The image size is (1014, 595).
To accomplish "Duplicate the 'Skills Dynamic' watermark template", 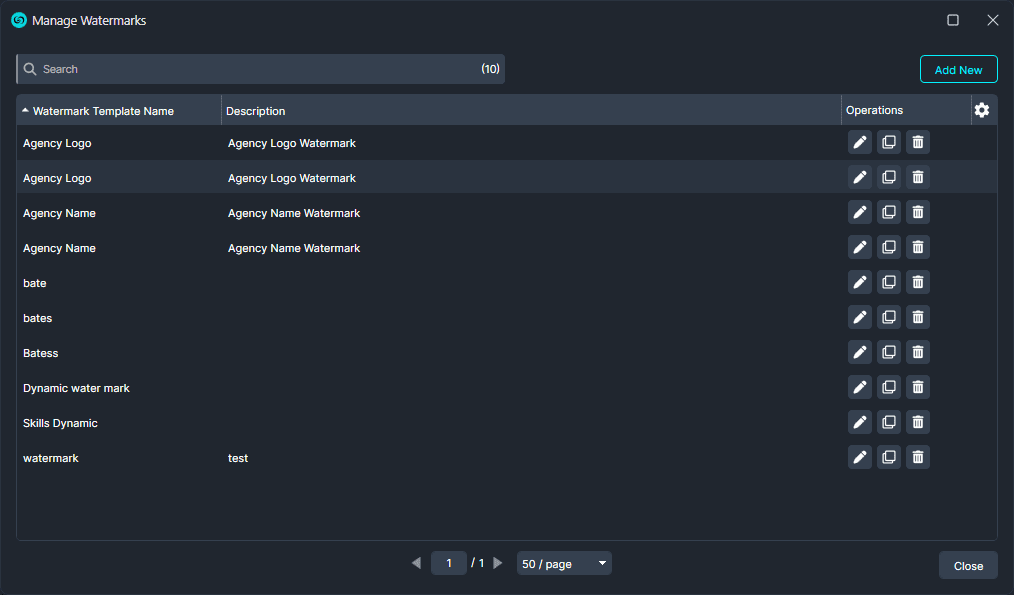I will click(888, 422).
